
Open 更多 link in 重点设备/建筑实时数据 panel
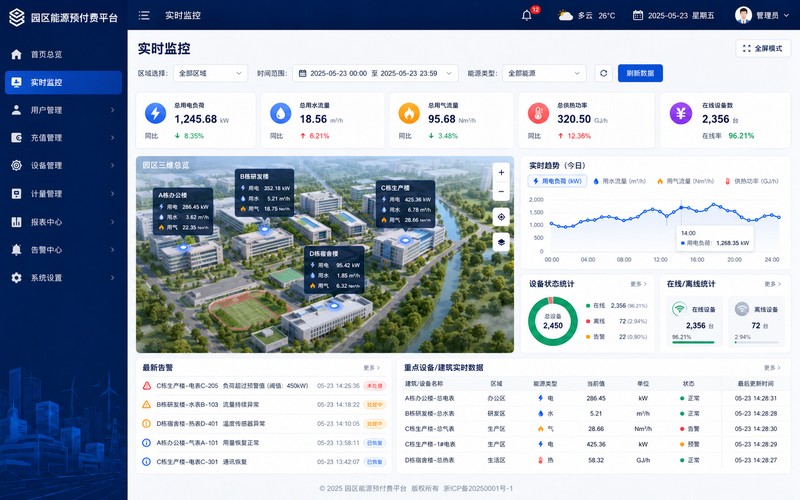click(x=772, y=368)
